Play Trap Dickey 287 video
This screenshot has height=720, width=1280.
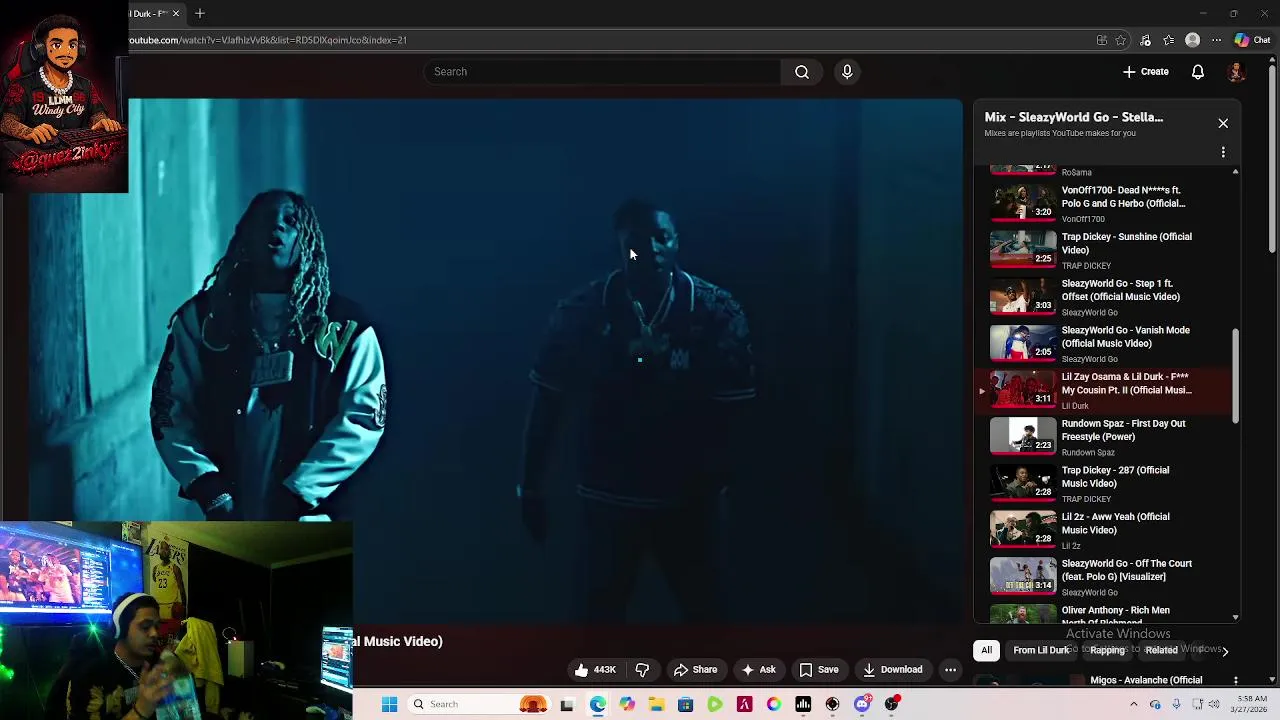[x=1104, y=483]
